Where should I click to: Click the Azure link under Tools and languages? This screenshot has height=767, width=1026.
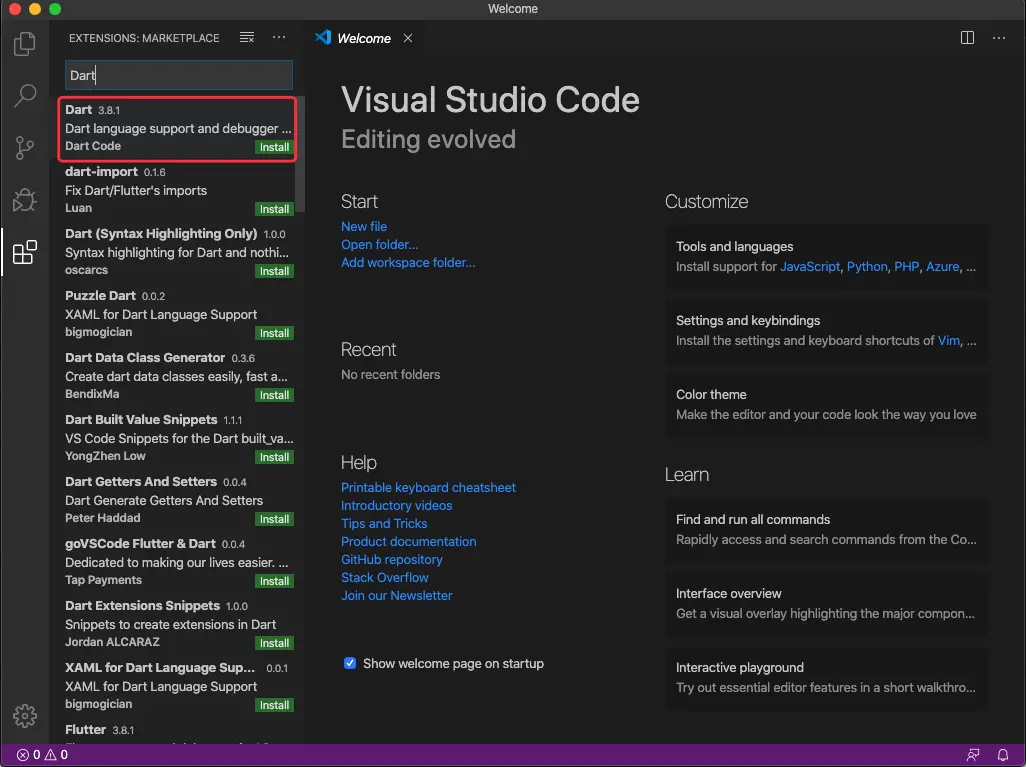click(942, 267)
